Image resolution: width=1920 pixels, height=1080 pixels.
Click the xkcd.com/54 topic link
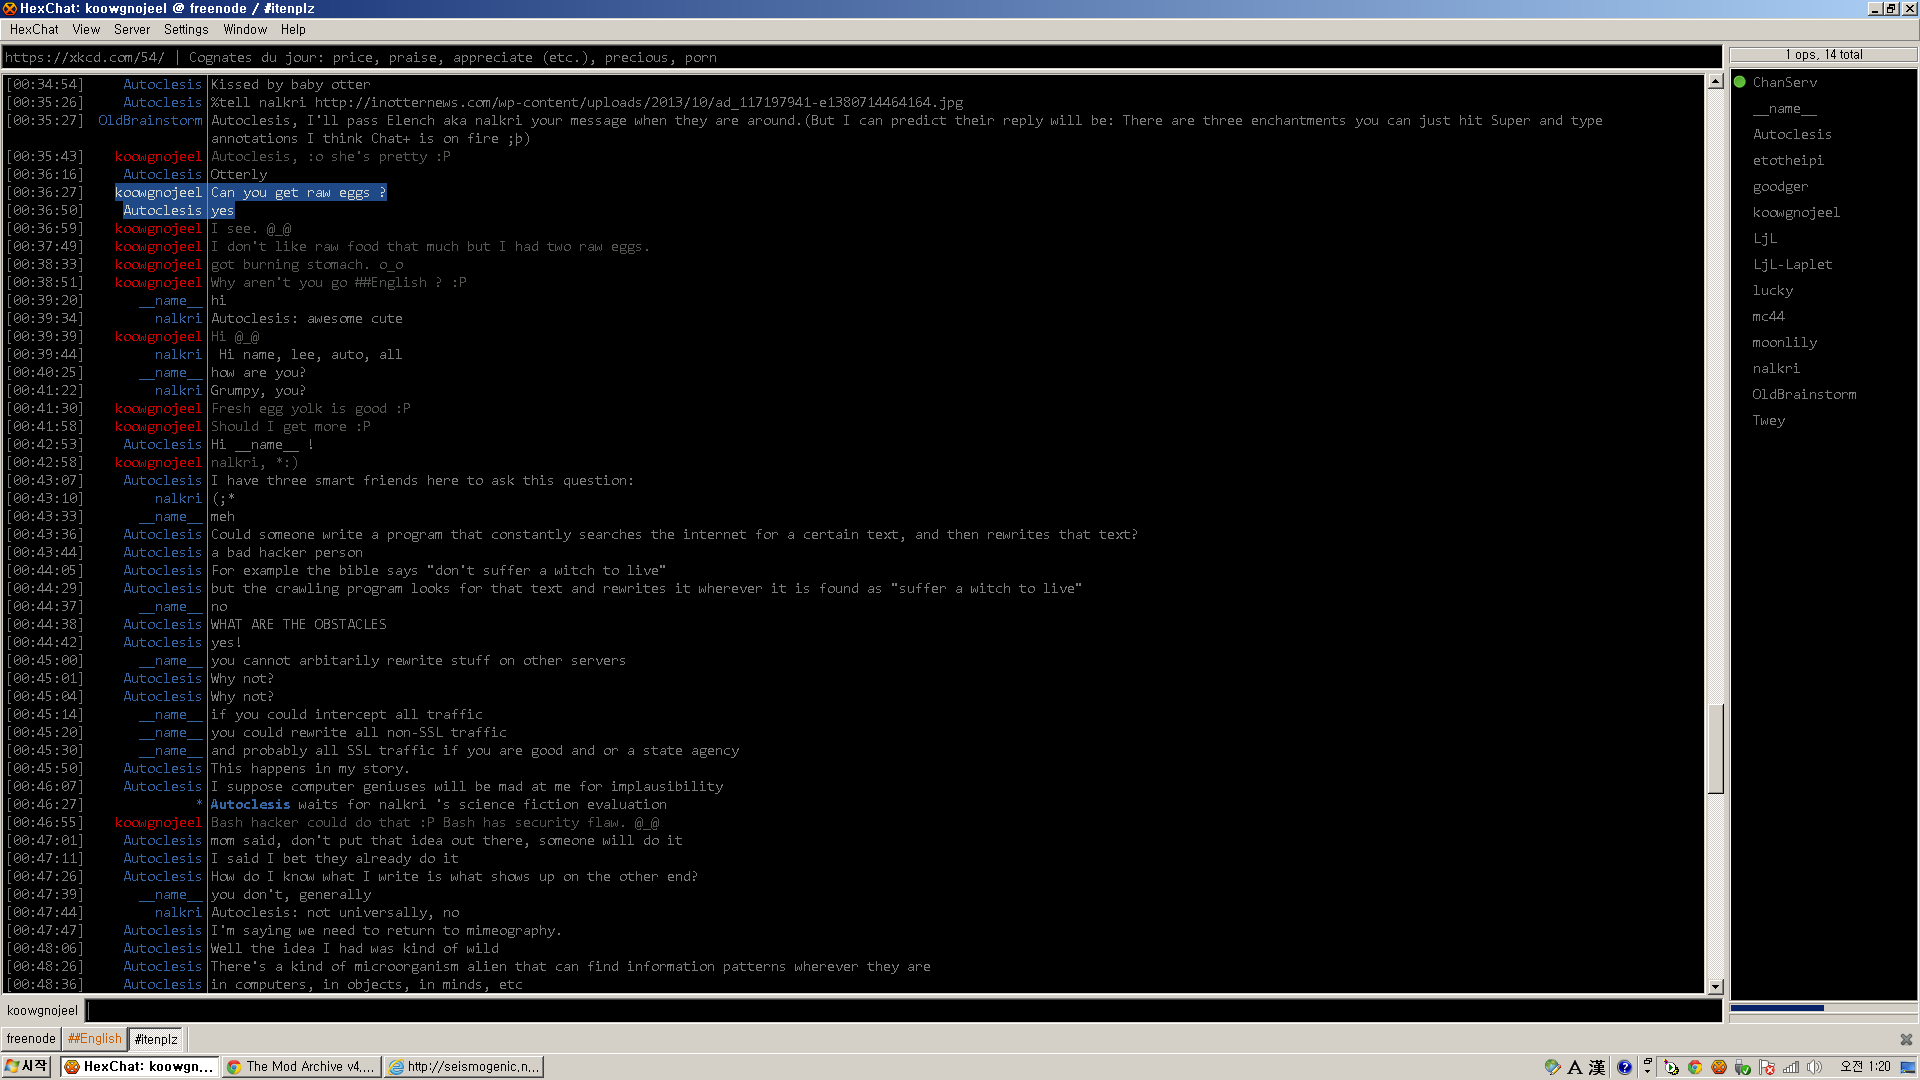pyautogui.click(x=84, y=57)
